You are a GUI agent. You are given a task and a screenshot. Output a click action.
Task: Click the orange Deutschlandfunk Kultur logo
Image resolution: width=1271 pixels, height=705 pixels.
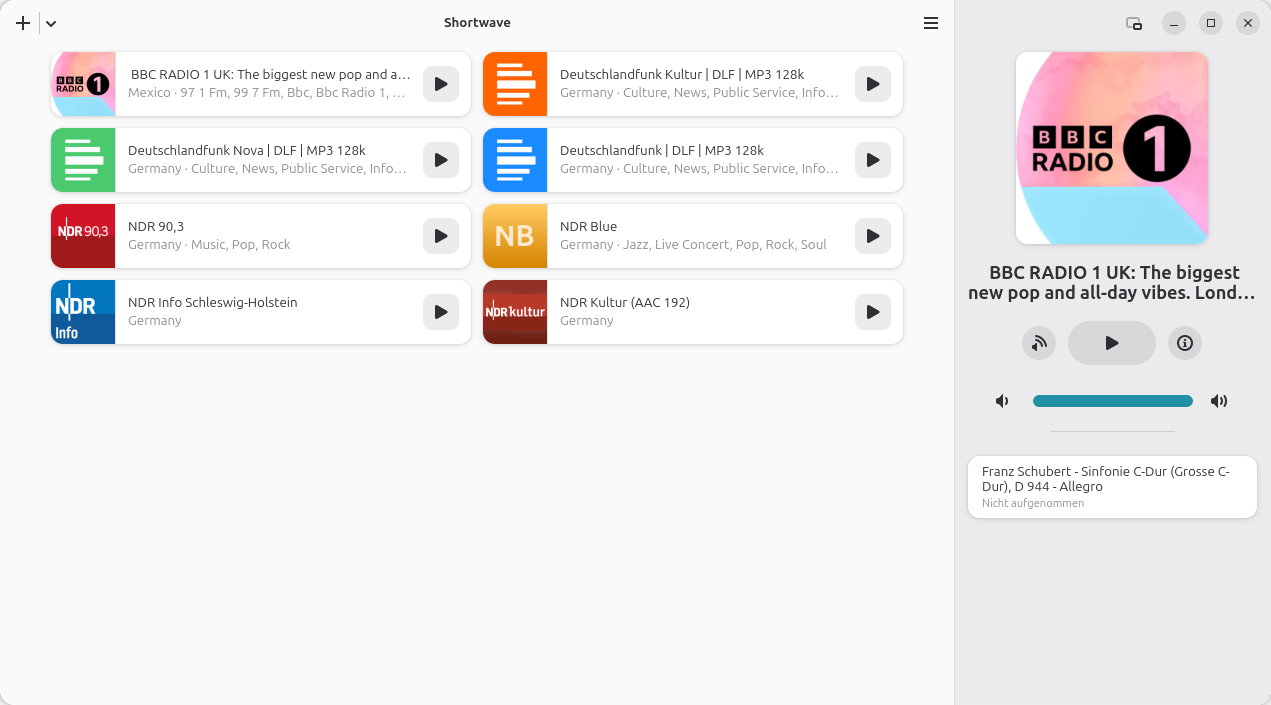tap(515, 84)
